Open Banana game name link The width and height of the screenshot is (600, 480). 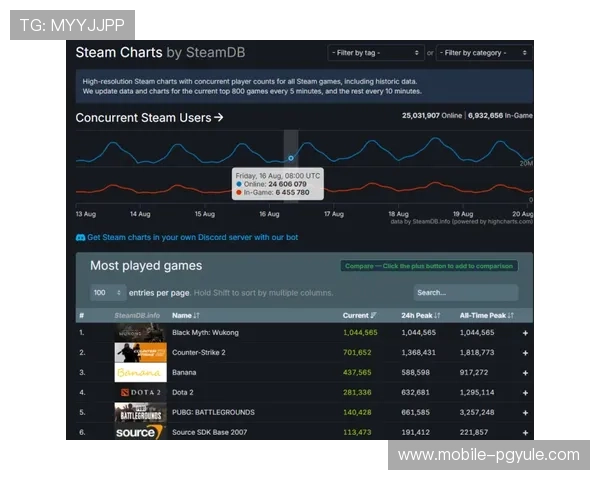[x=184, y=372]
